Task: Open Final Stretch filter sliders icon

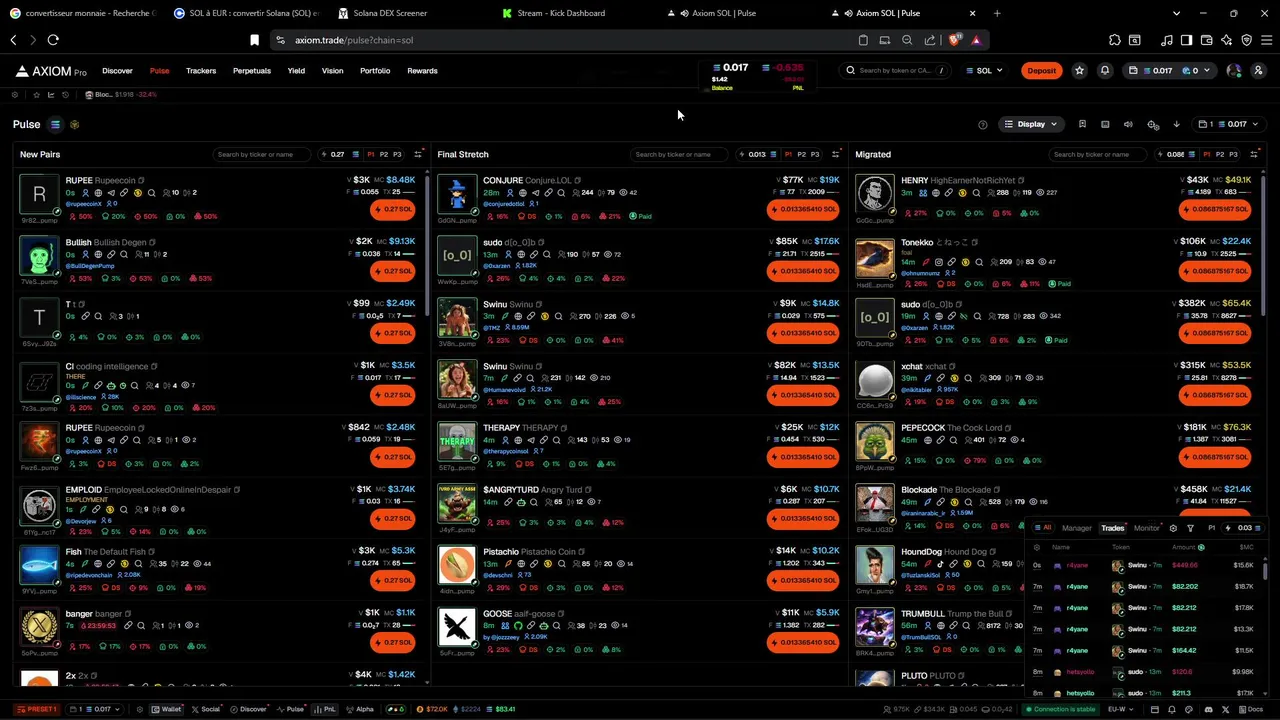Action: coord(836,155)
